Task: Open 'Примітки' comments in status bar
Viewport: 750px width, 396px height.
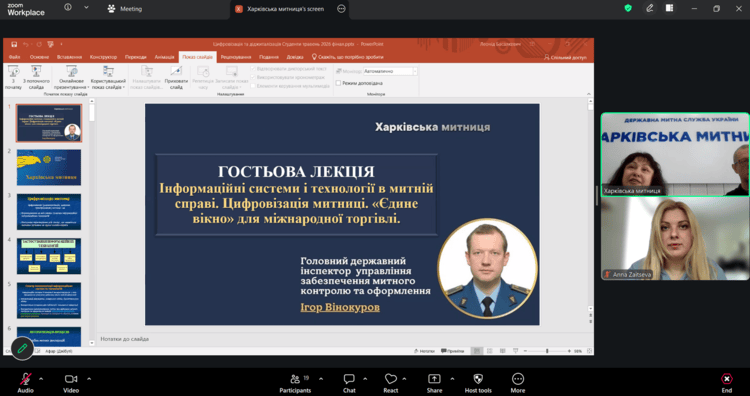Action: click(x=452, y=351)
